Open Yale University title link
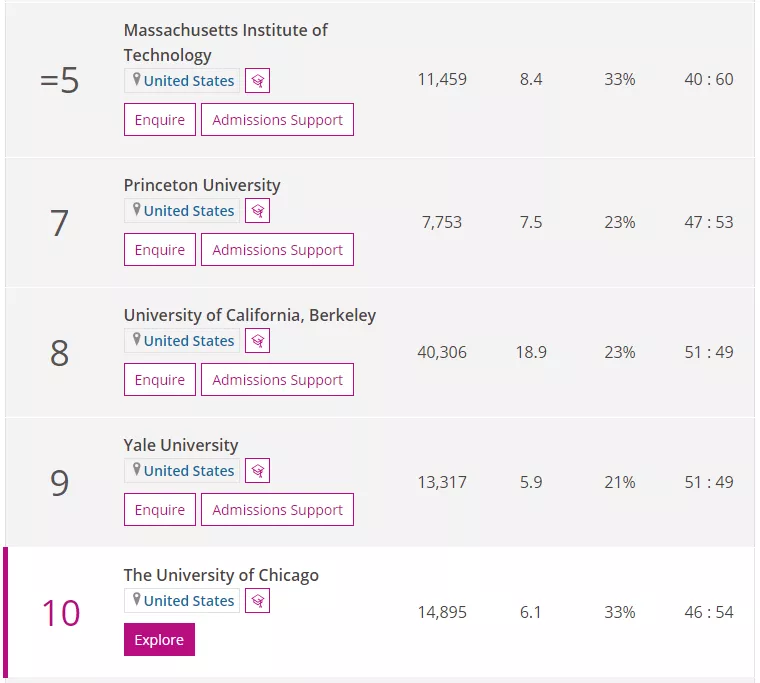Screen dimensions: 760x683 181,445
